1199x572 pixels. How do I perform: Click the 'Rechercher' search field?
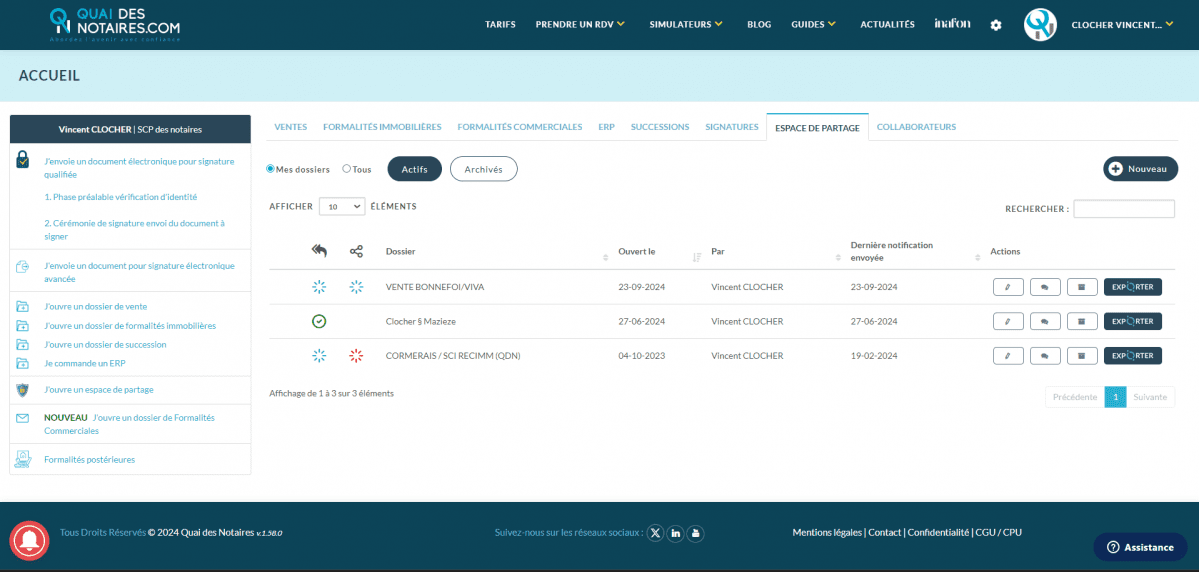tap(1123, 209)
